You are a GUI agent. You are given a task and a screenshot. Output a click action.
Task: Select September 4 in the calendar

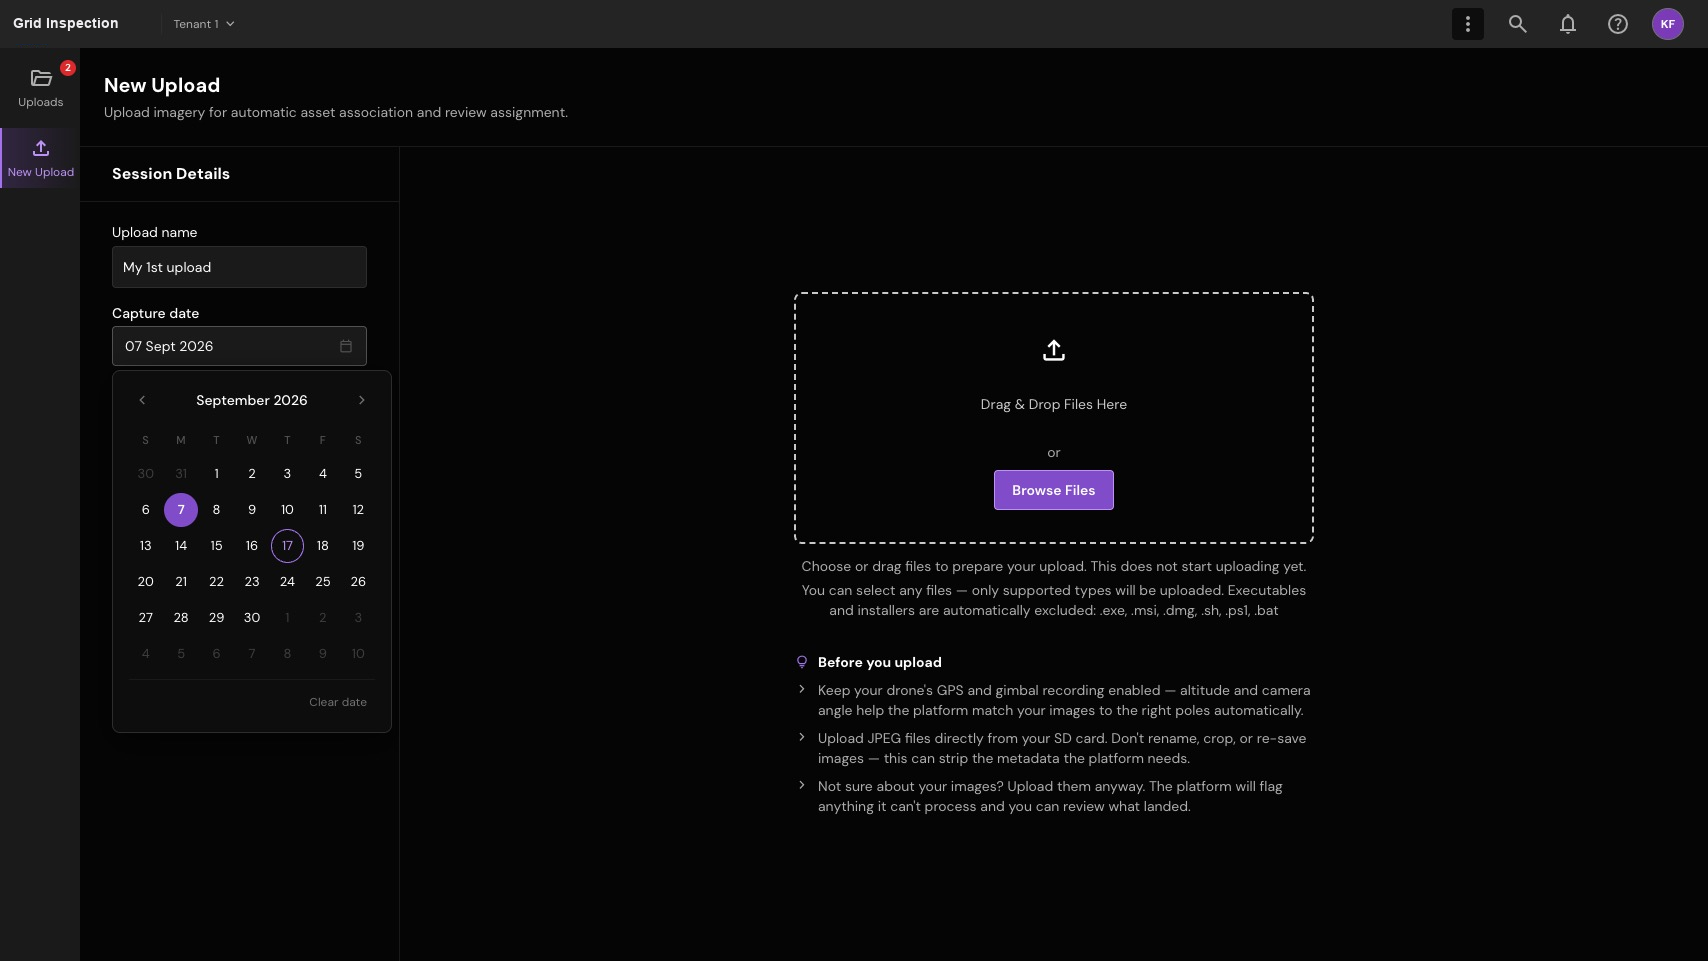click(322, 474)
